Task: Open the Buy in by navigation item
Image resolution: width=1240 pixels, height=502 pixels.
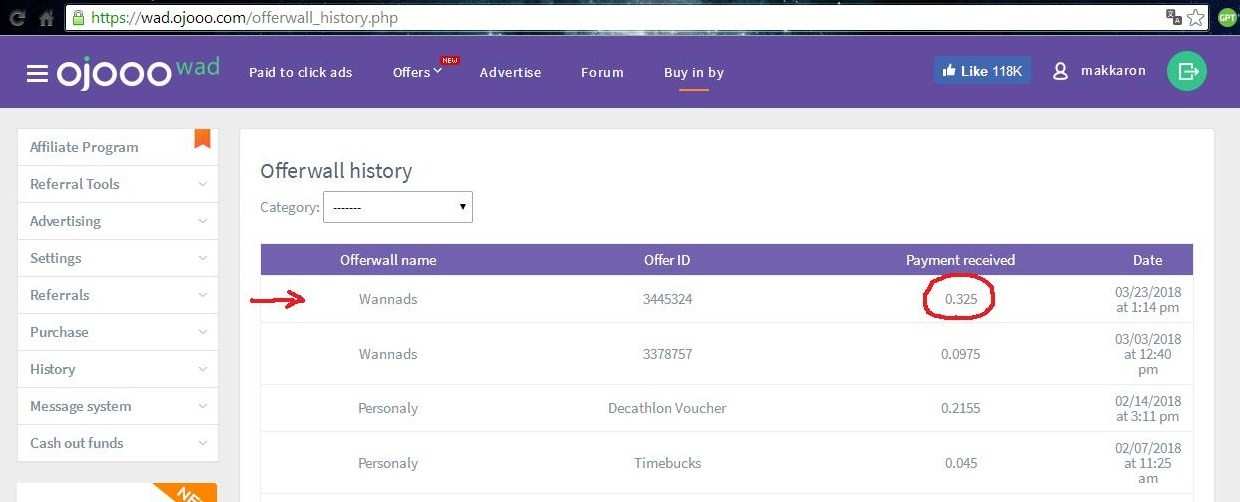Action: click(x=694, y=72)
